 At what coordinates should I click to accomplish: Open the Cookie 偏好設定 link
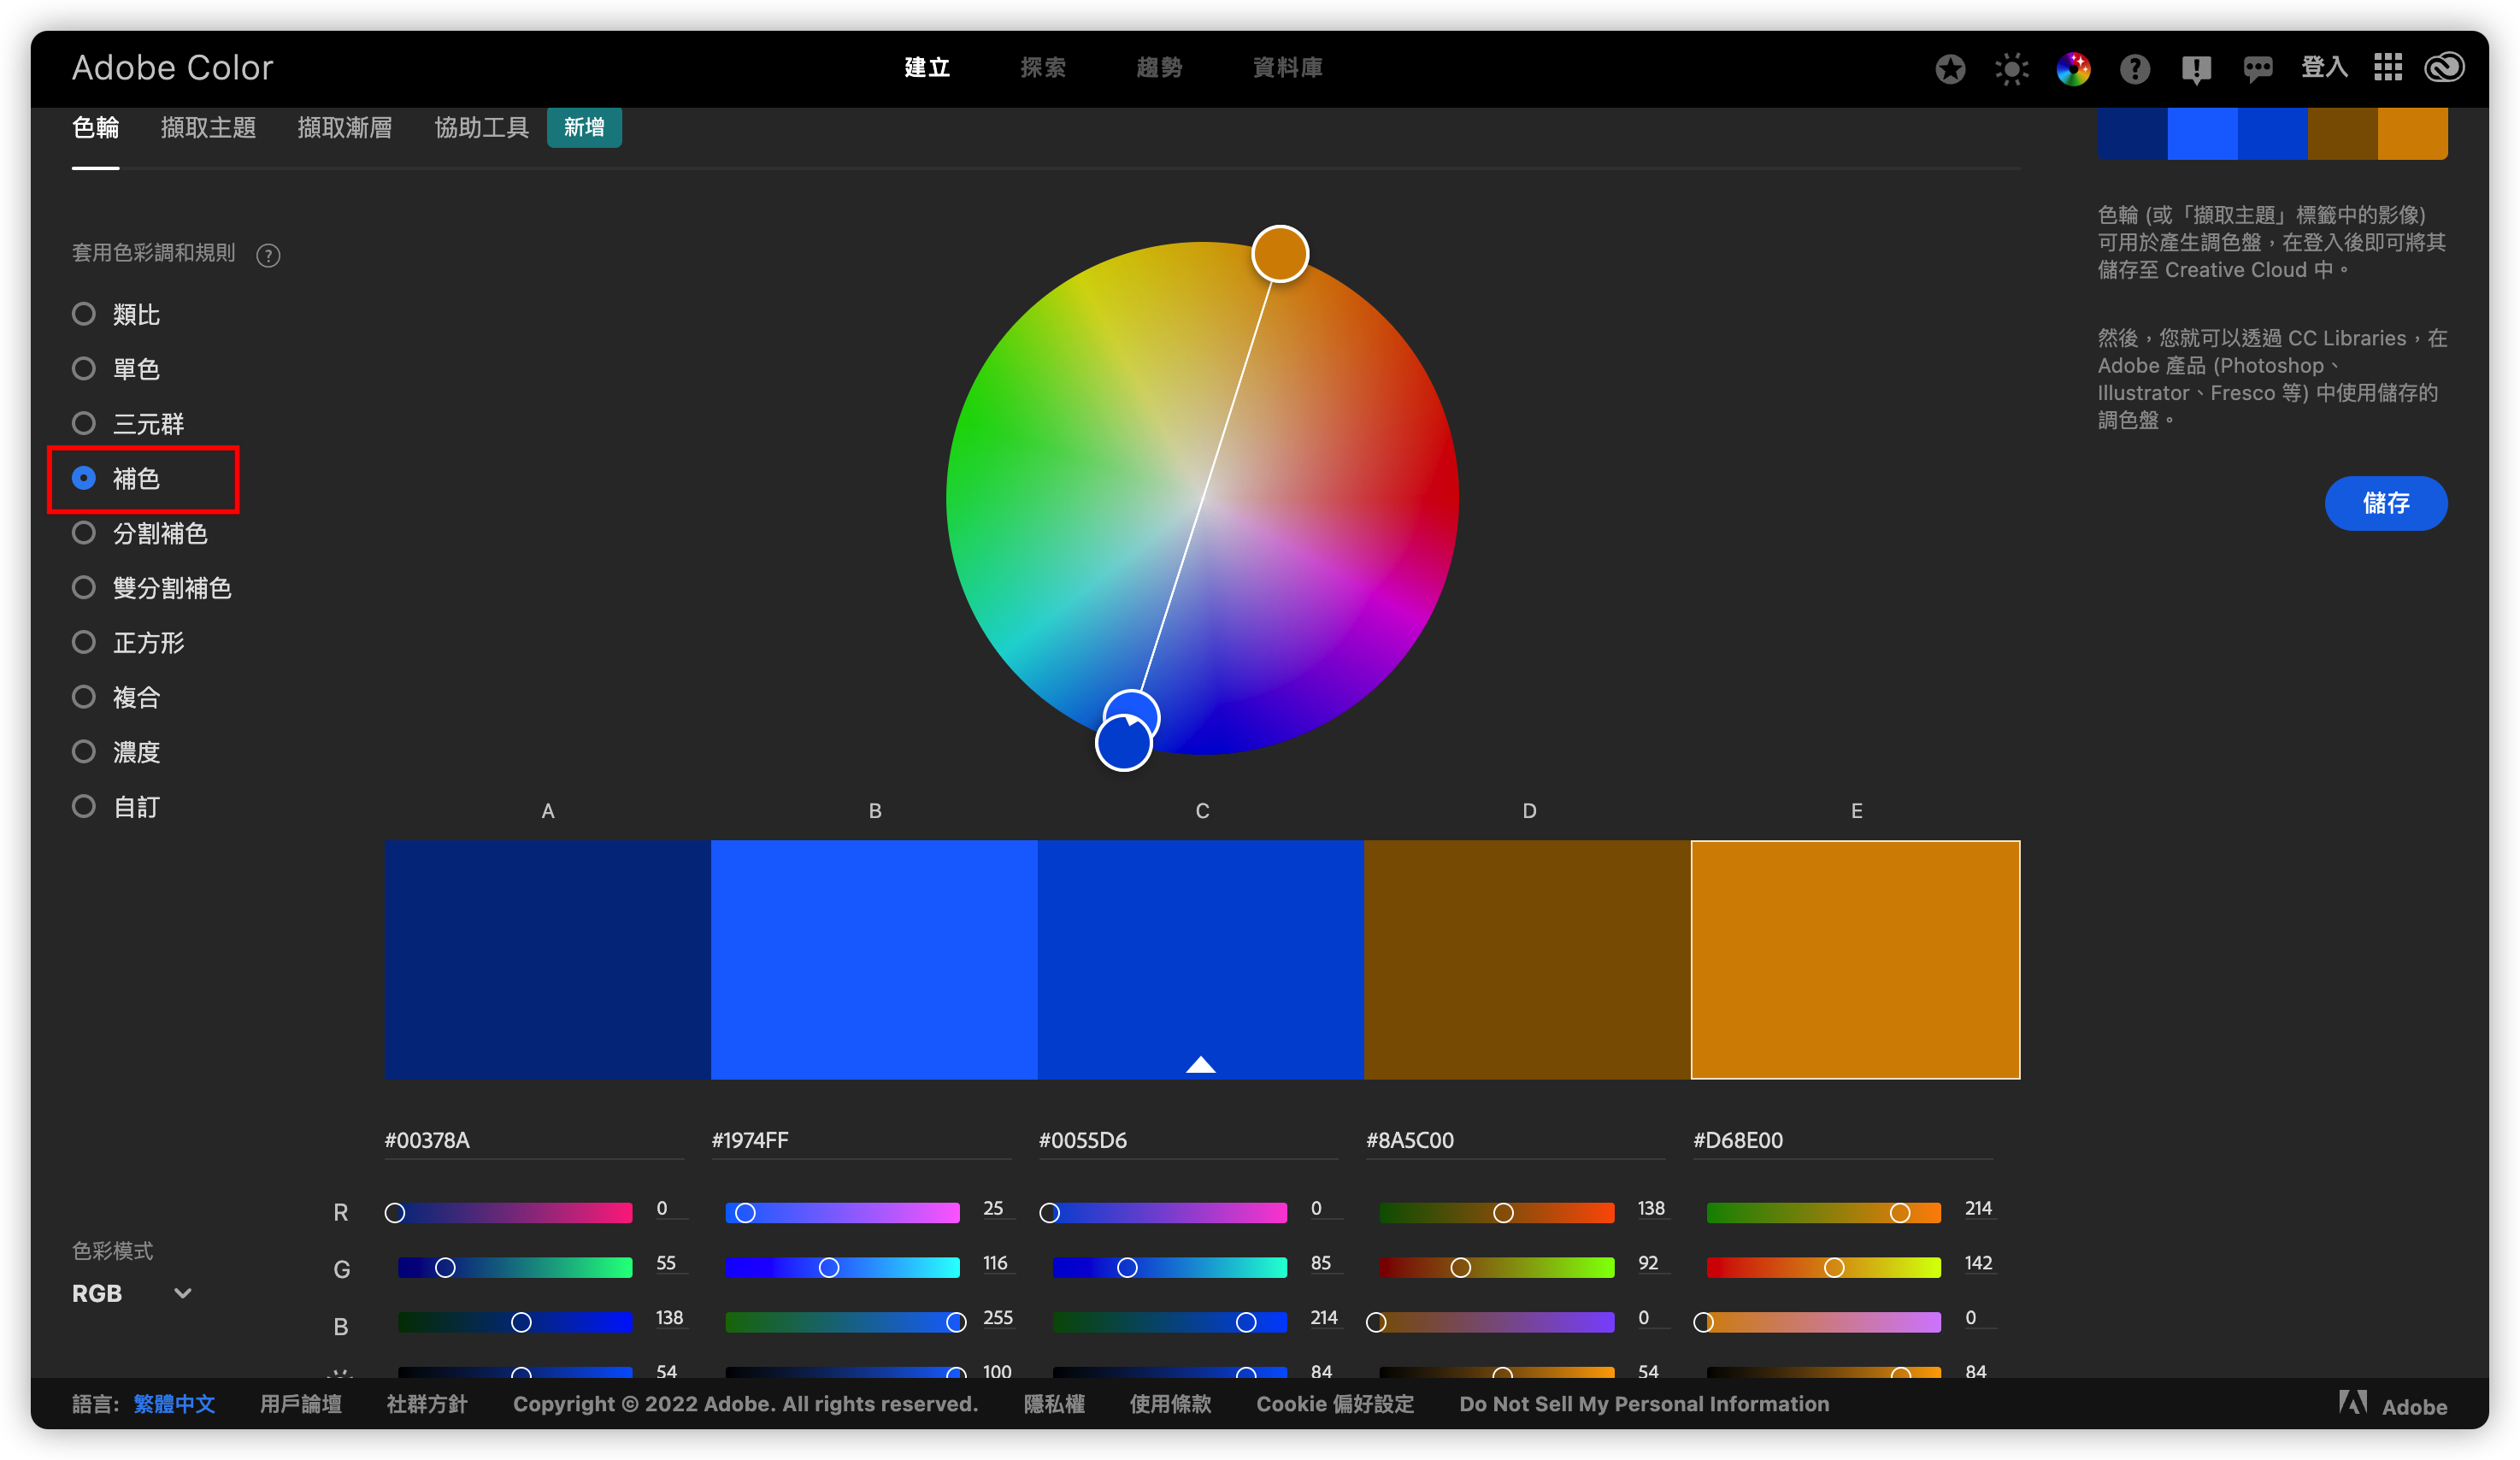(x=1335, y=1404)
